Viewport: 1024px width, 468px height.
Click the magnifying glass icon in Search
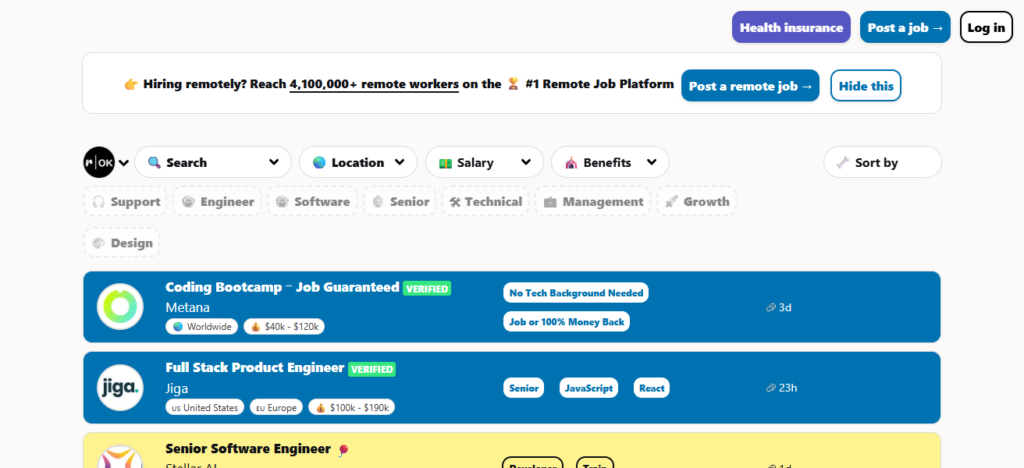click(x=154, y=163)
